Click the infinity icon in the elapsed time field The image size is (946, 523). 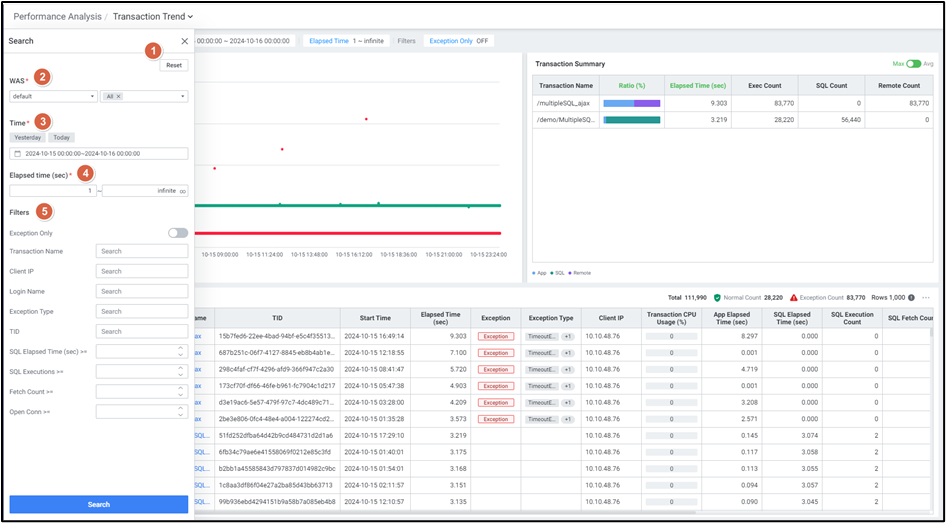tap(183, 190)
